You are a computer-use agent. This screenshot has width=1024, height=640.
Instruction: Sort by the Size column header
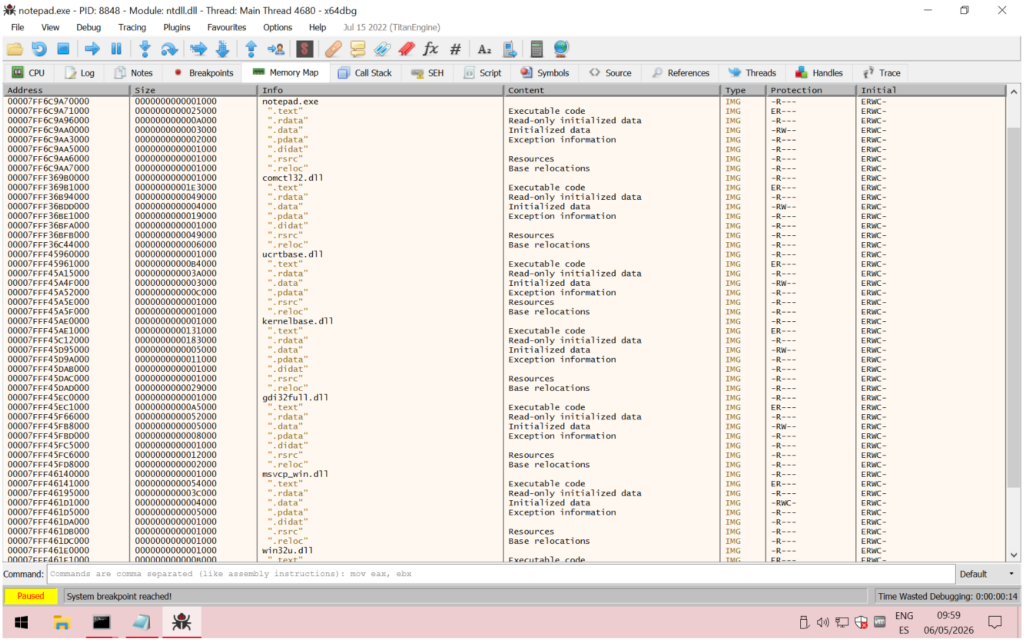(x=194, y=90)
